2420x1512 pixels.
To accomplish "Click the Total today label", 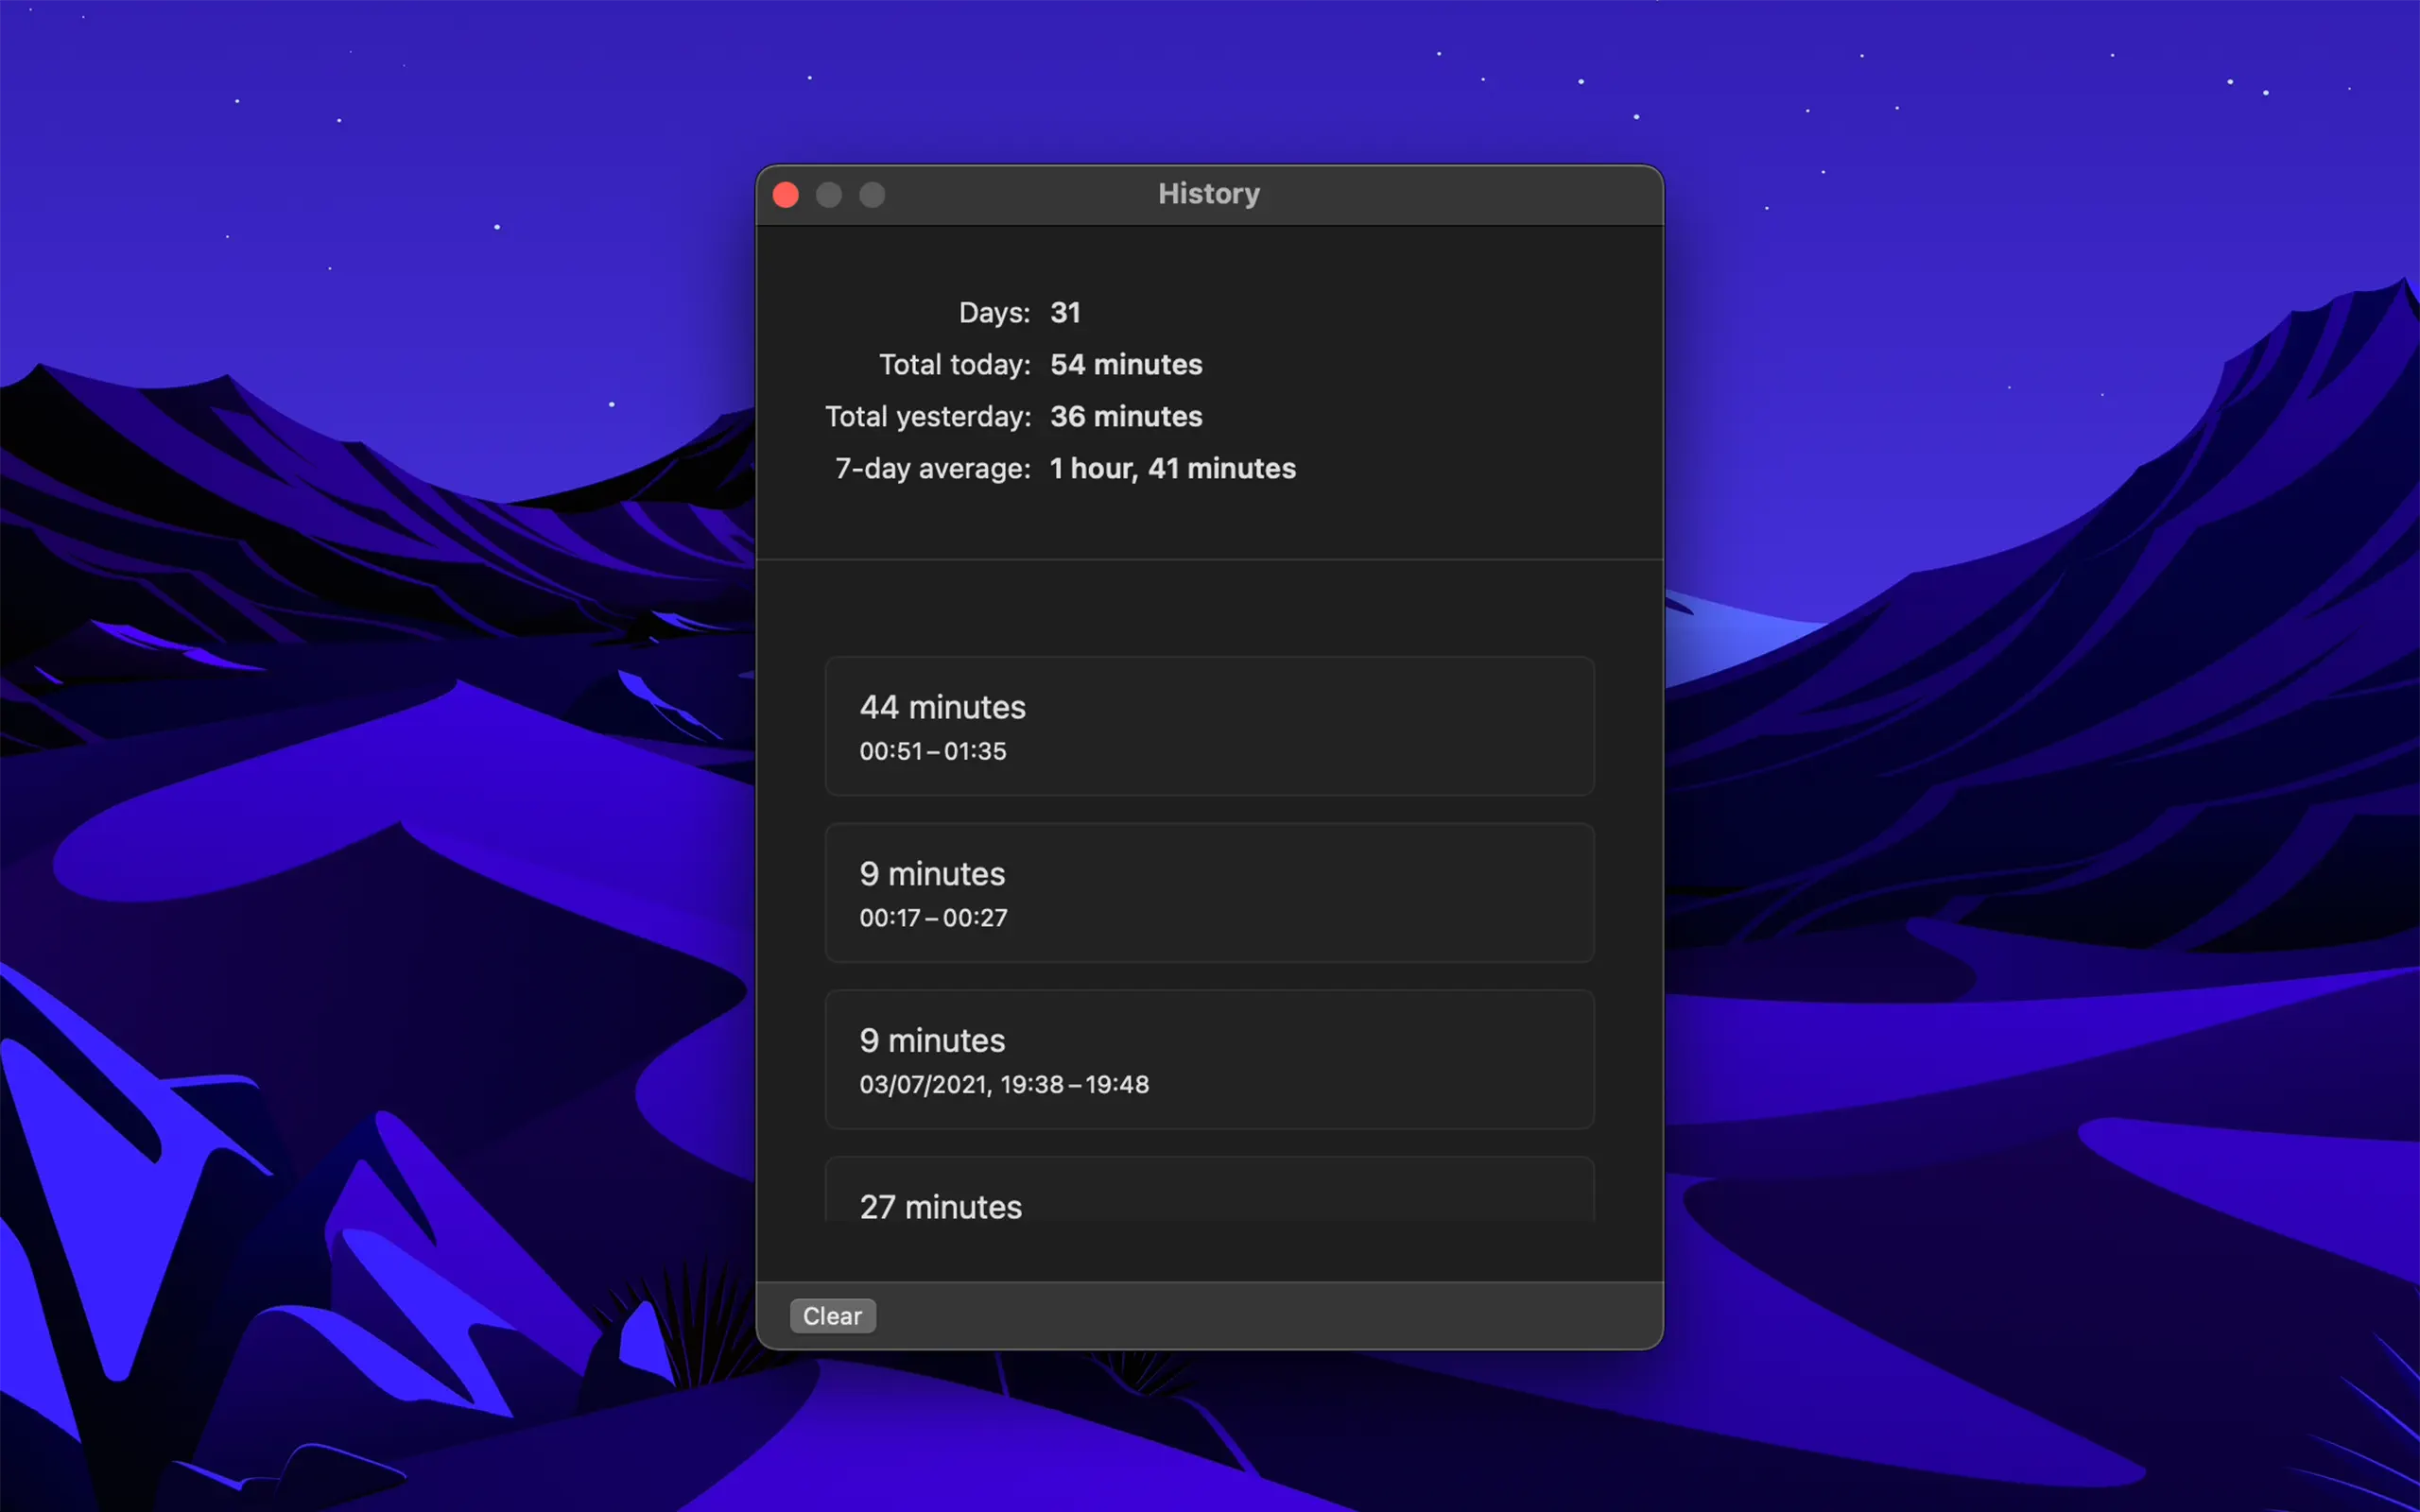I will click(x=954, y=365).
